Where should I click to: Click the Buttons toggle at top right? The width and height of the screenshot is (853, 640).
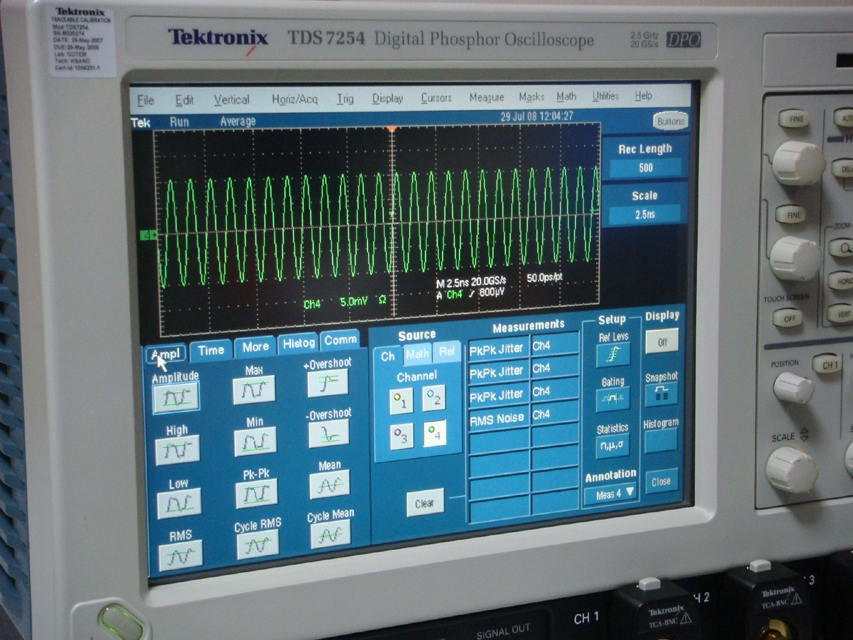point(671,121)
